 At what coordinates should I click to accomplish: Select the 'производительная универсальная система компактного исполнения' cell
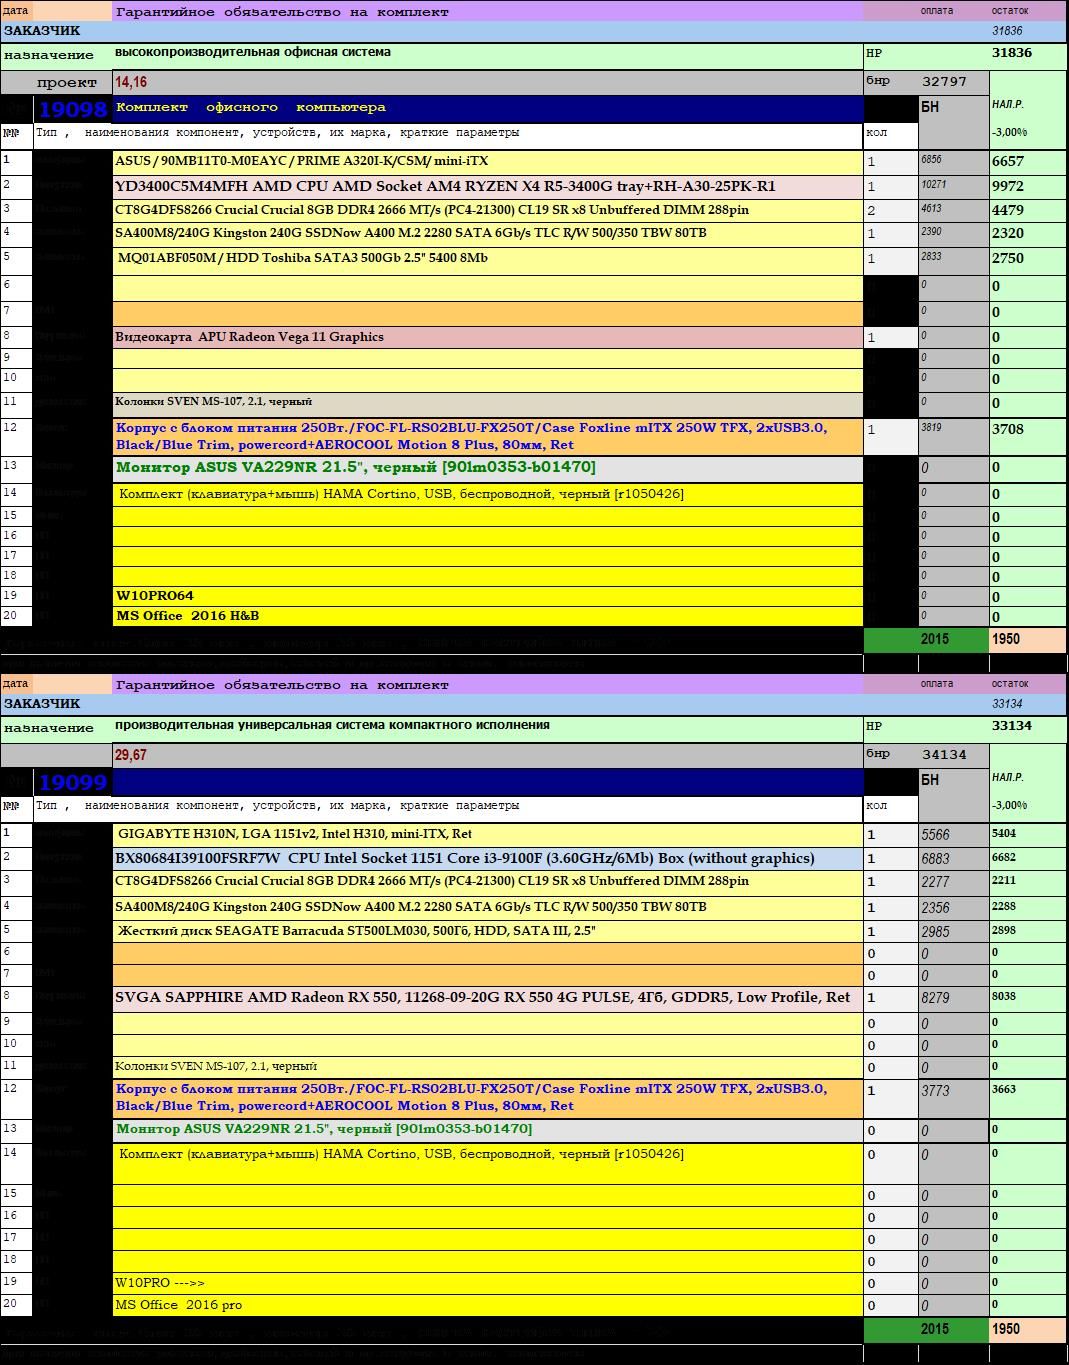coord(488,728)
